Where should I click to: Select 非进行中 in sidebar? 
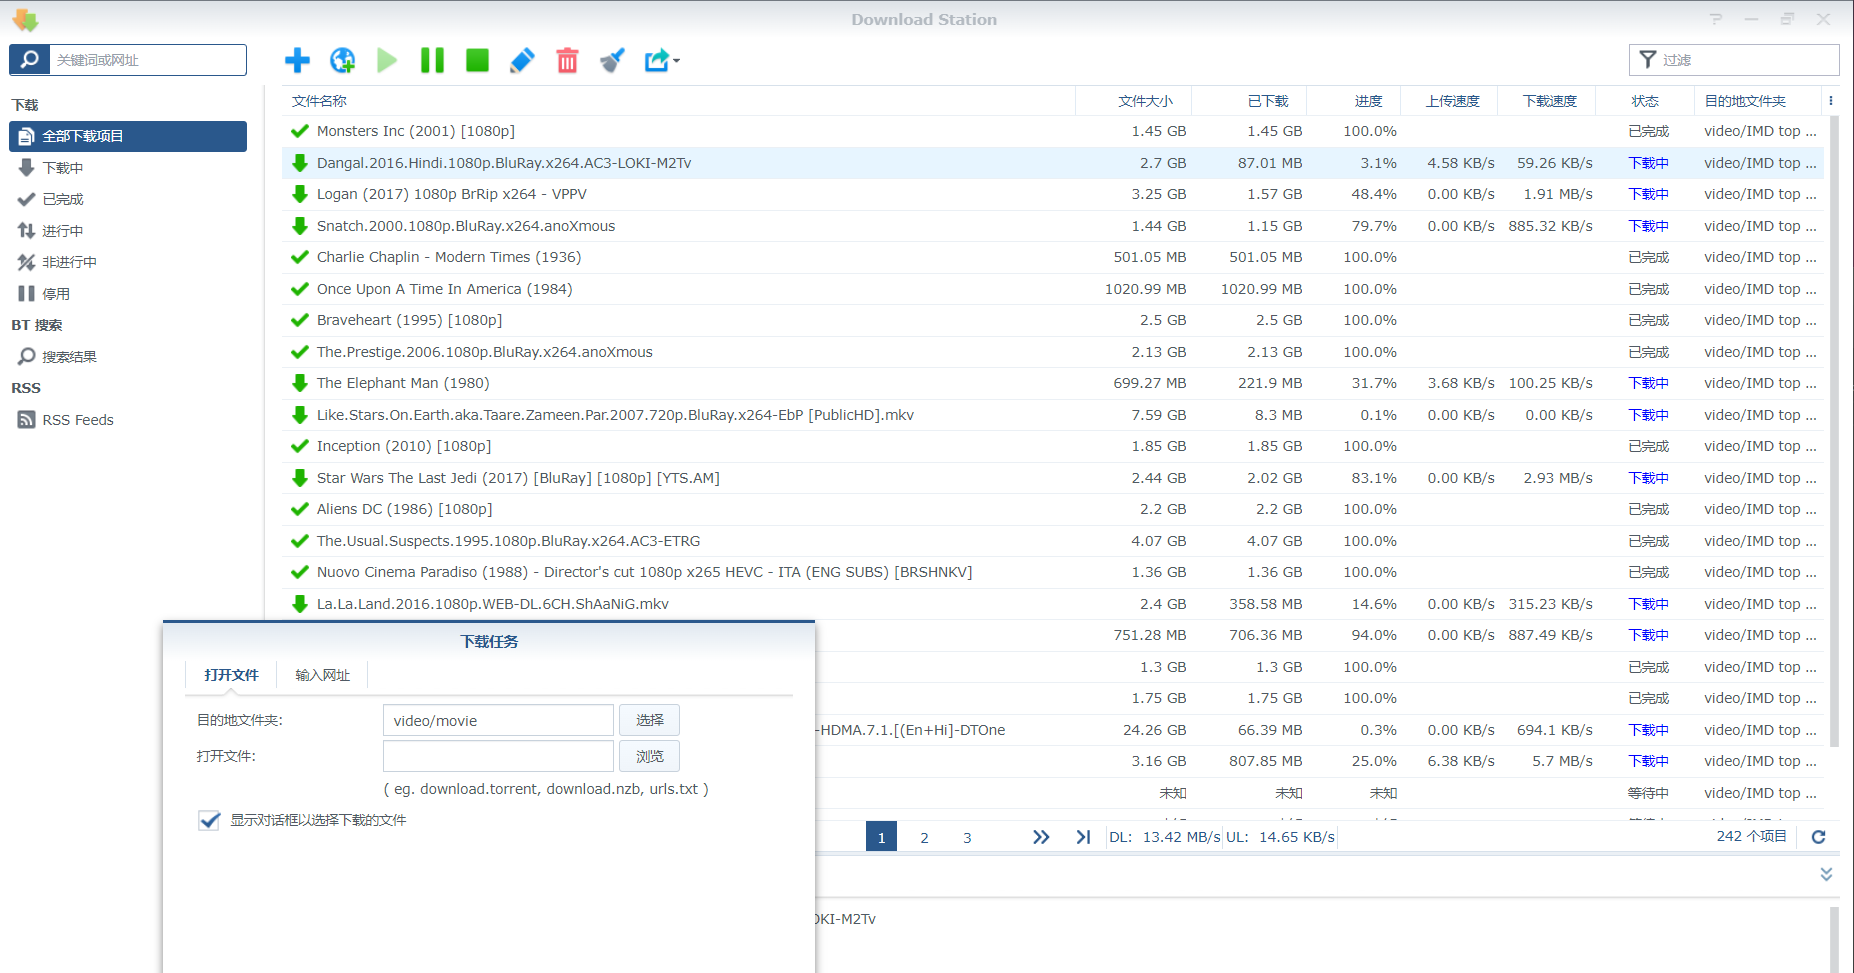[x=128, y=262]
